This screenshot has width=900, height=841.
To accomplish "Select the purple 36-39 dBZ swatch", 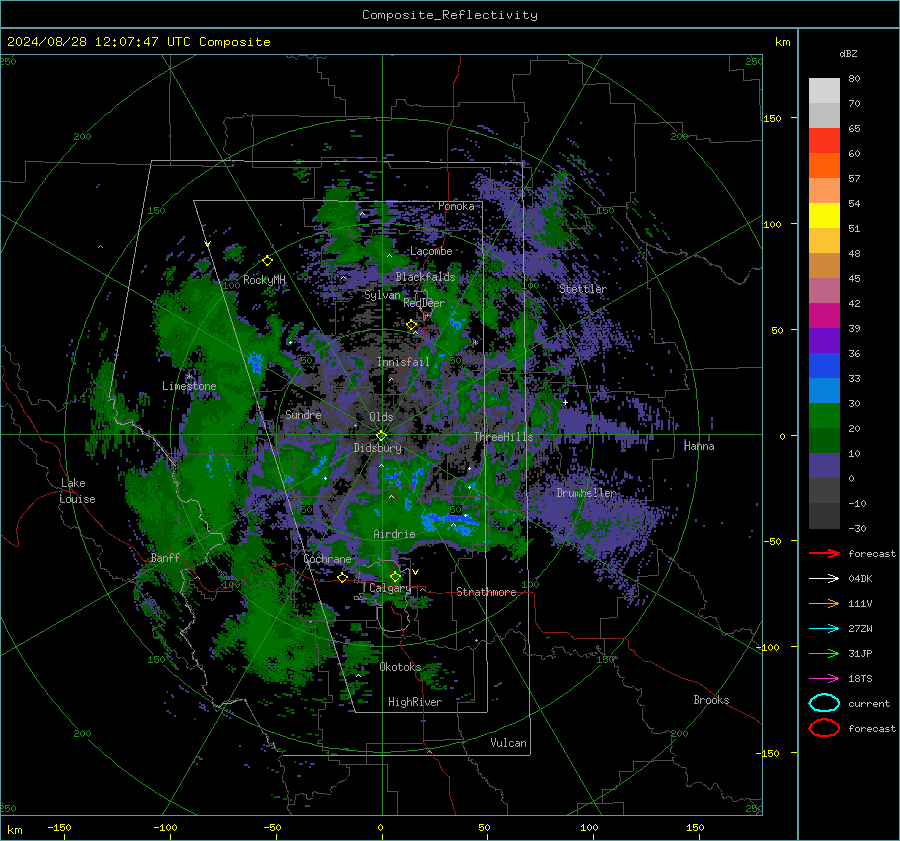I will tap(824, 341).
